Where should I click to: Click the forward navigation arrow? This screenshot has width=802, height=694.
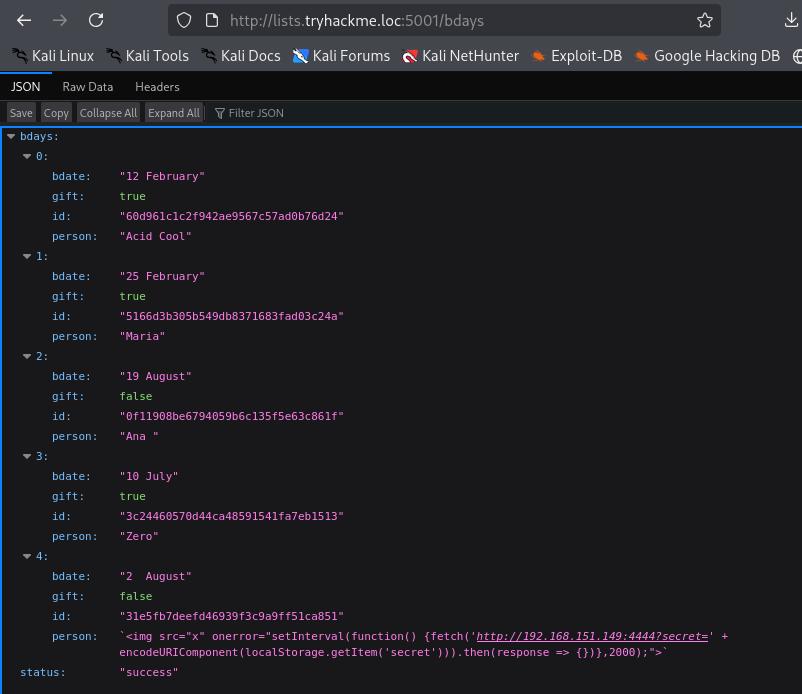tap(60, 20)
